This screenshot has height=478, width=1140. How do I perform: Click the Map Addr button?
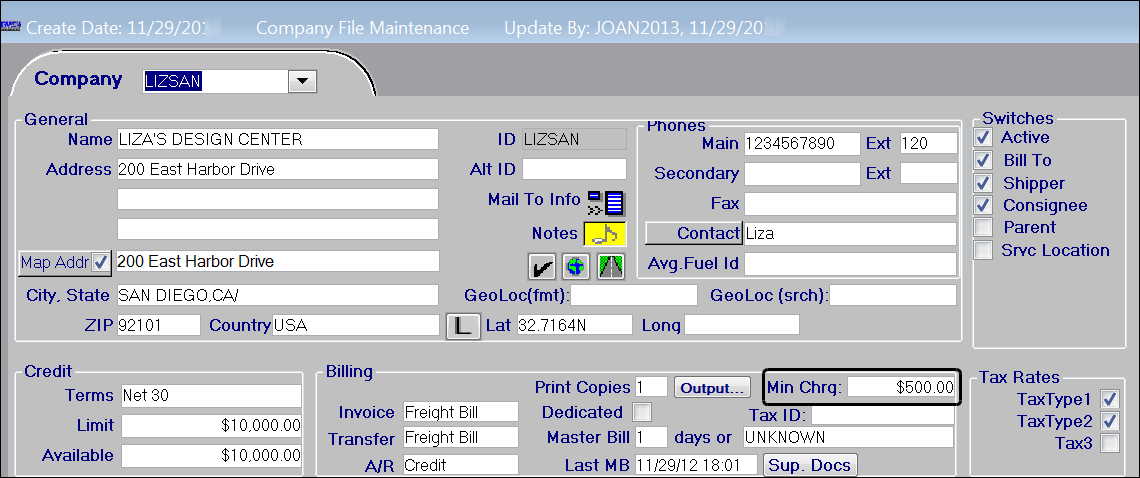point(55,263)
